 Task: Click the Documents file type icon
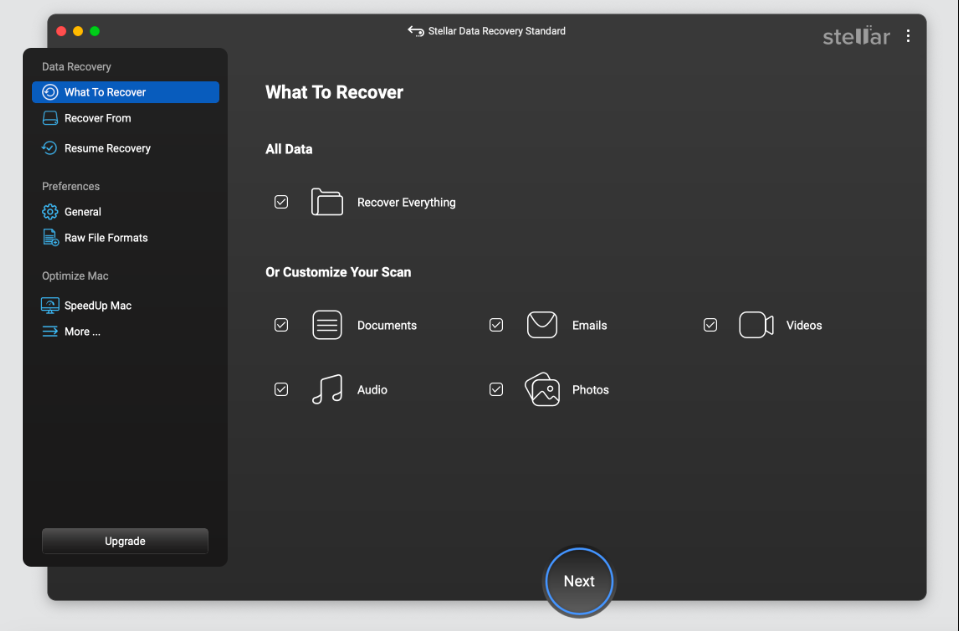tap(327, 325)
